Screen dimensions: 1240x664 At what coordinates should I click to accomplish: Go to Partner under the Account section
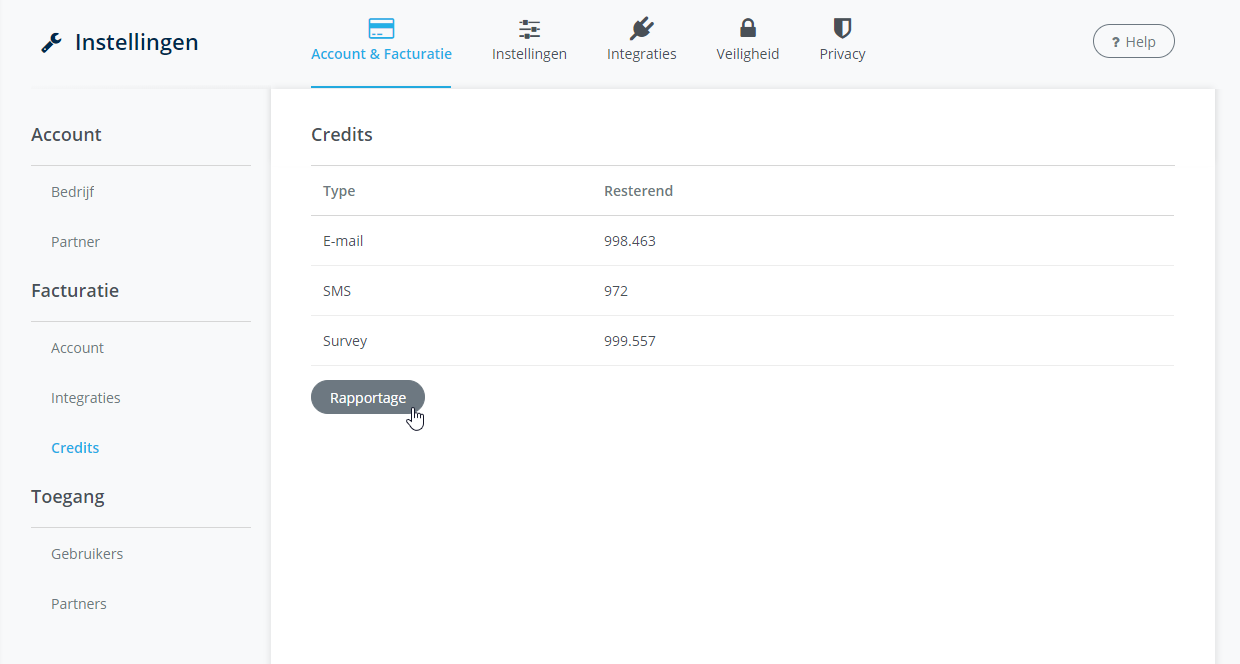[x=76, y=242]
